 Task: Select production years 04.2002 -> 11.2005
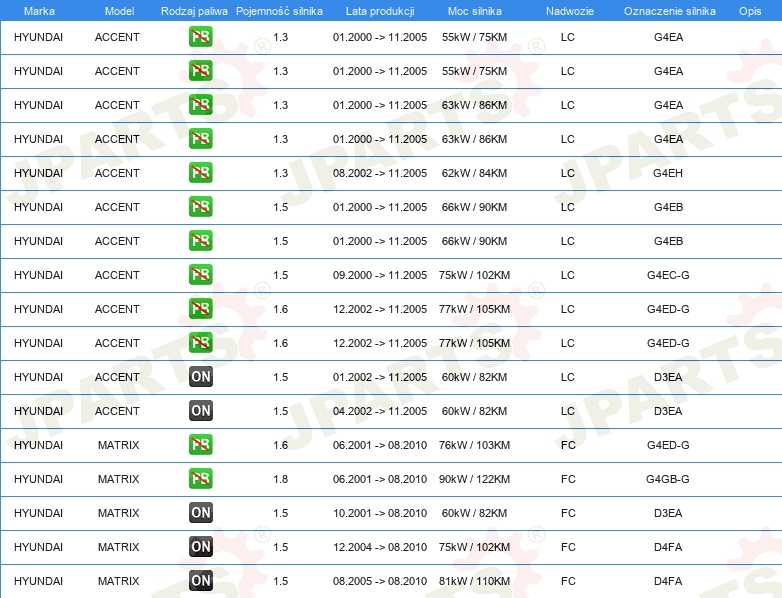tap(380, 411)
